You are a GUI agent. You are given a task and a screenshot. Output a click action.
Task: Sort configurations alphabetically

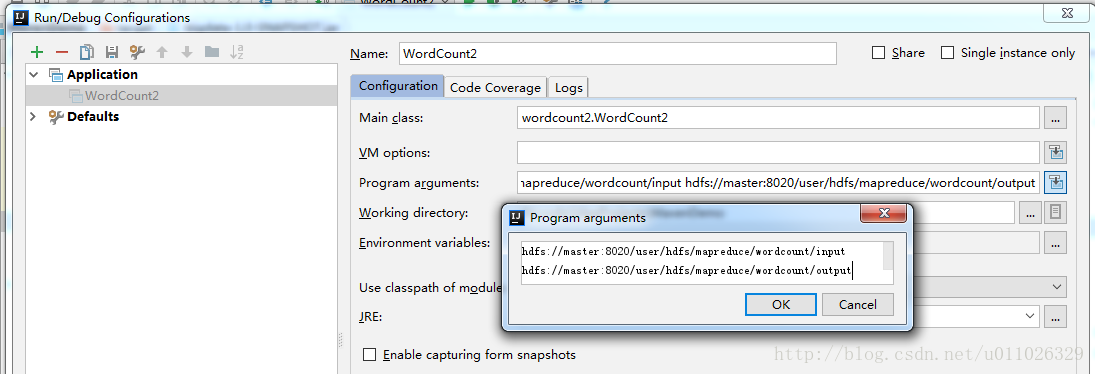pyautogui.click(x=237, y=52)
